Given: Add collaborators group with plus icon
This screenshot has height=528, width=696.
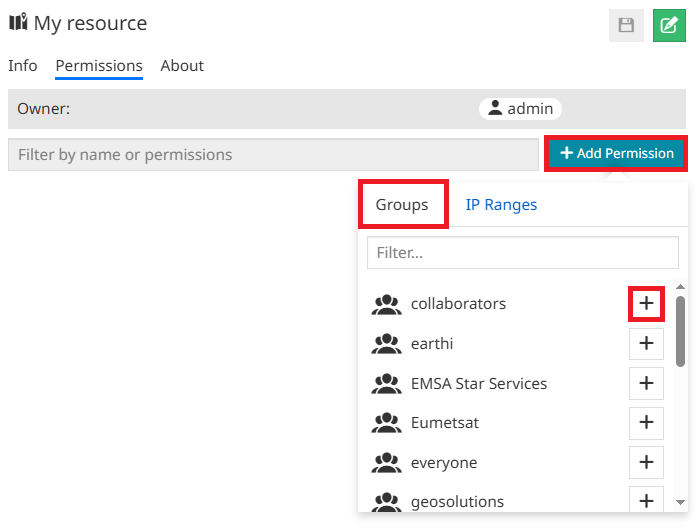Looking at the screenshot, I should (x=646, y=304).
